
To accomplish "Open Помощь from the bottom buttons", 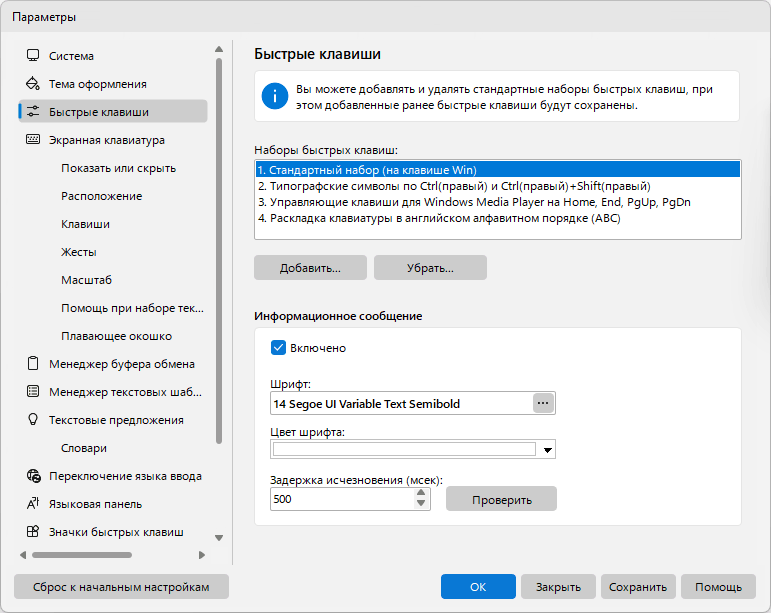I will pos(718,586).
